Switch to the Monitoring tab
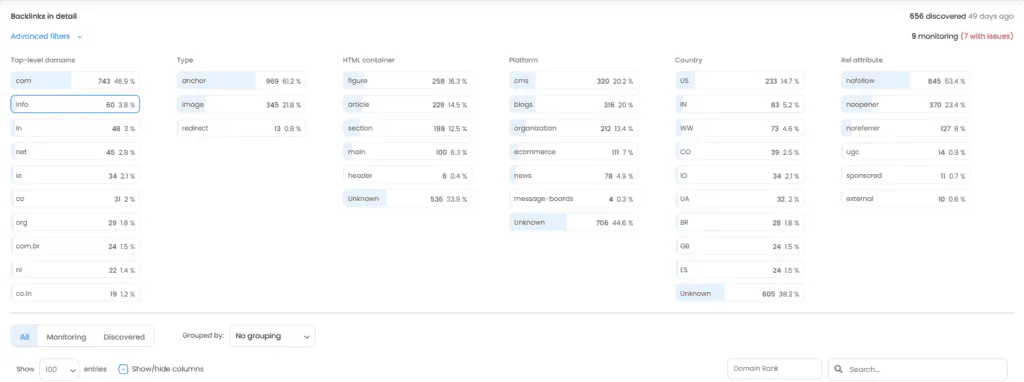The width and height of the screenshot is (1024, 382). [66, 337]
